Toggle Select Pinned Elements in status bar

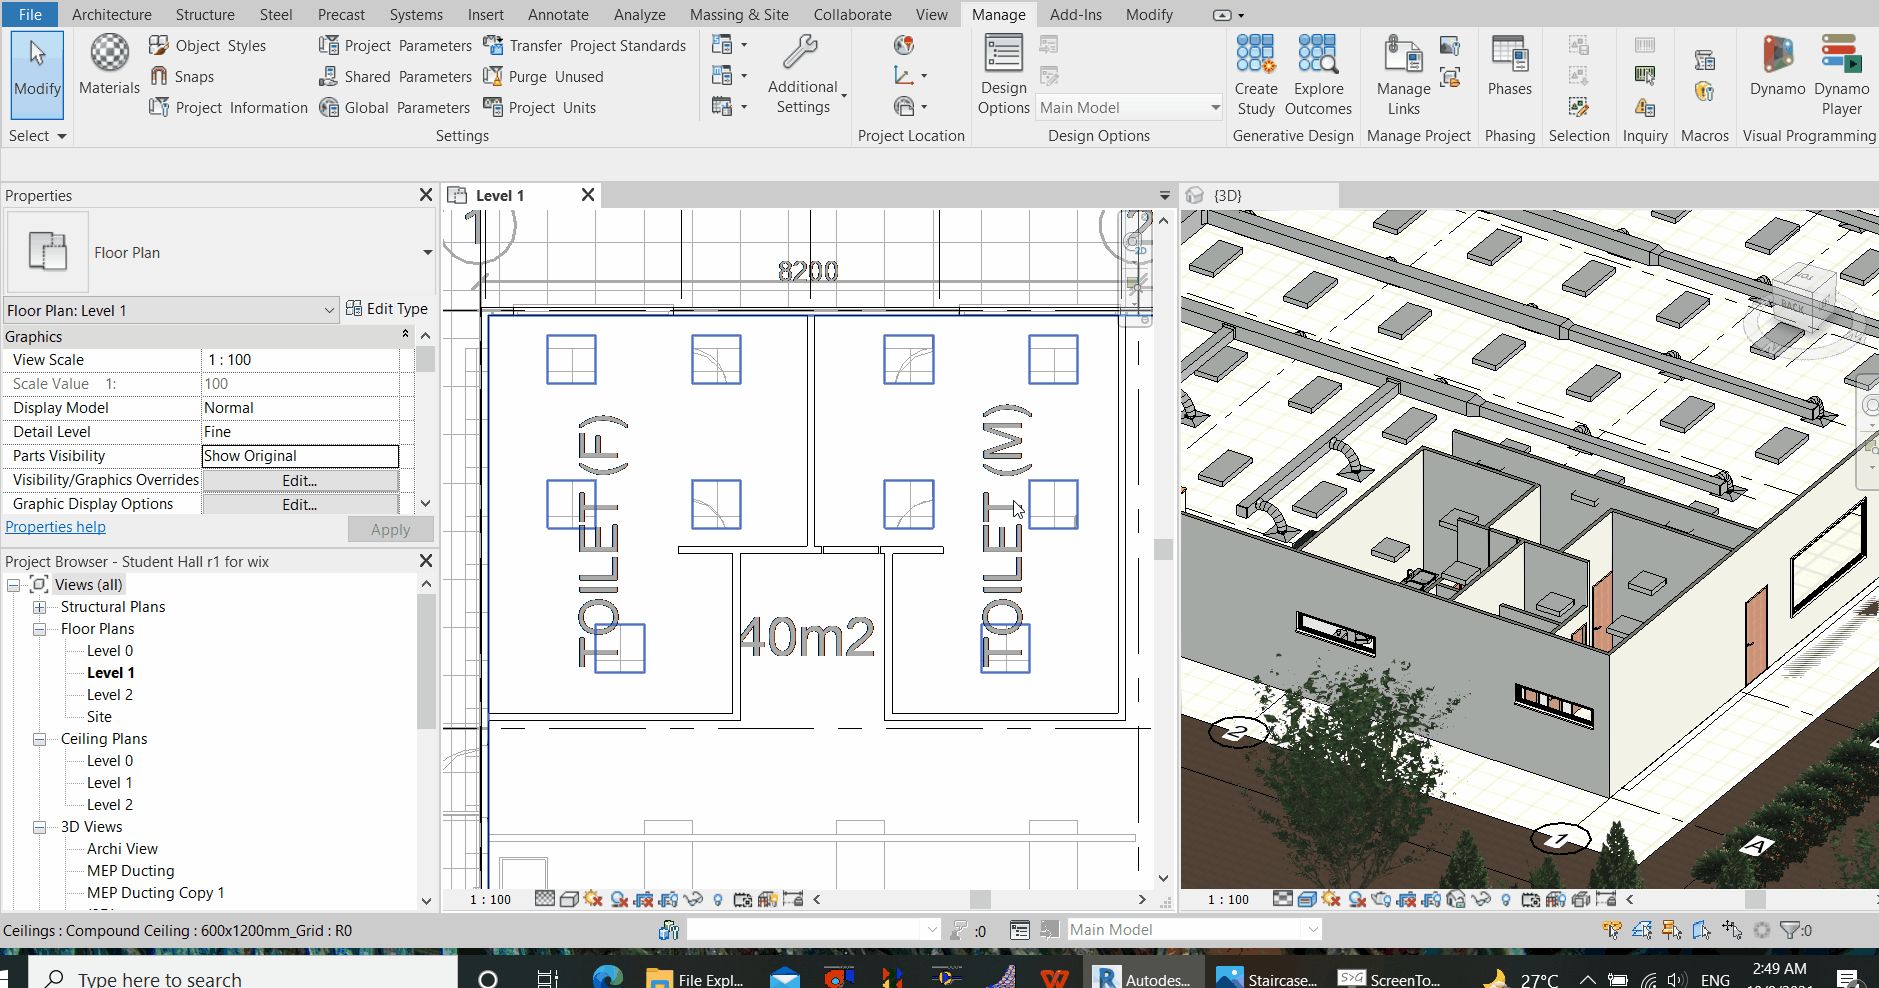[1672, 930]
